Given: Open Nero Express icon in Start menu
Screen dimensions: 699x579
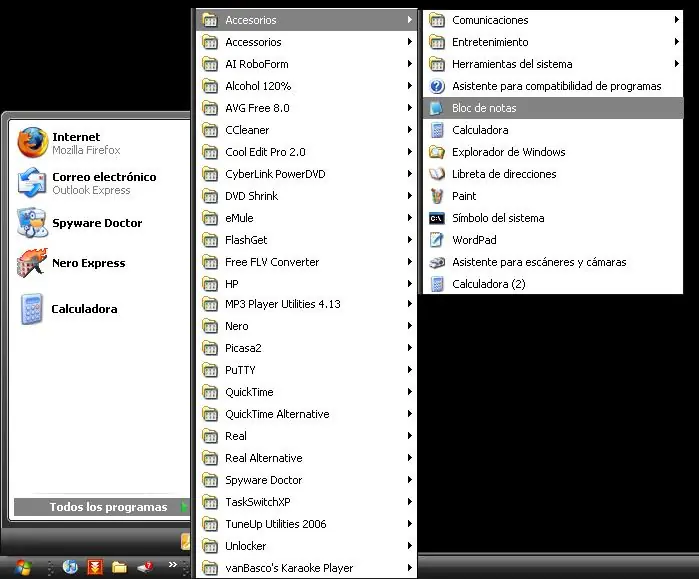Looking at the screenshot, I should pyautogui.click(x=32, y=263).
